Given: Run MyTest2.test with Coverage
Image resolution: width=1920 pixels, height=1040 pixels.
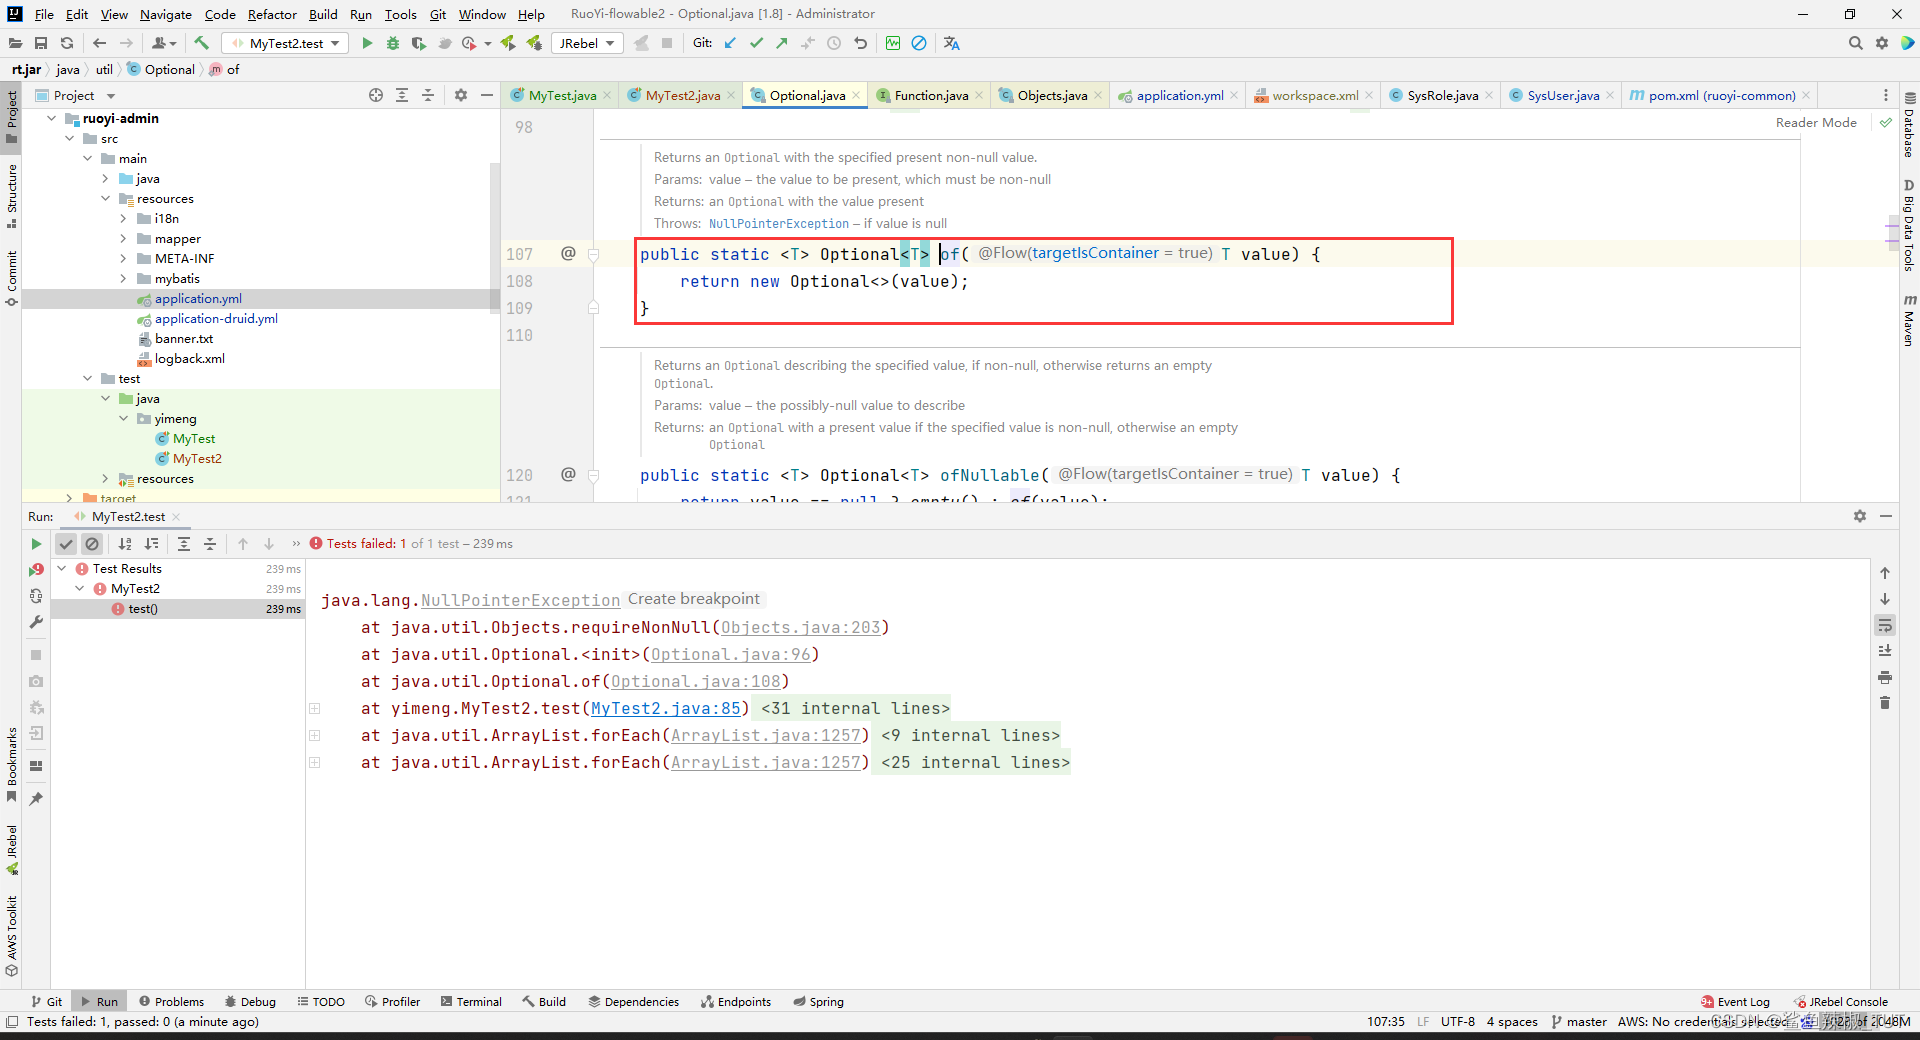Looking at the screenshot, I should [418, 43].
